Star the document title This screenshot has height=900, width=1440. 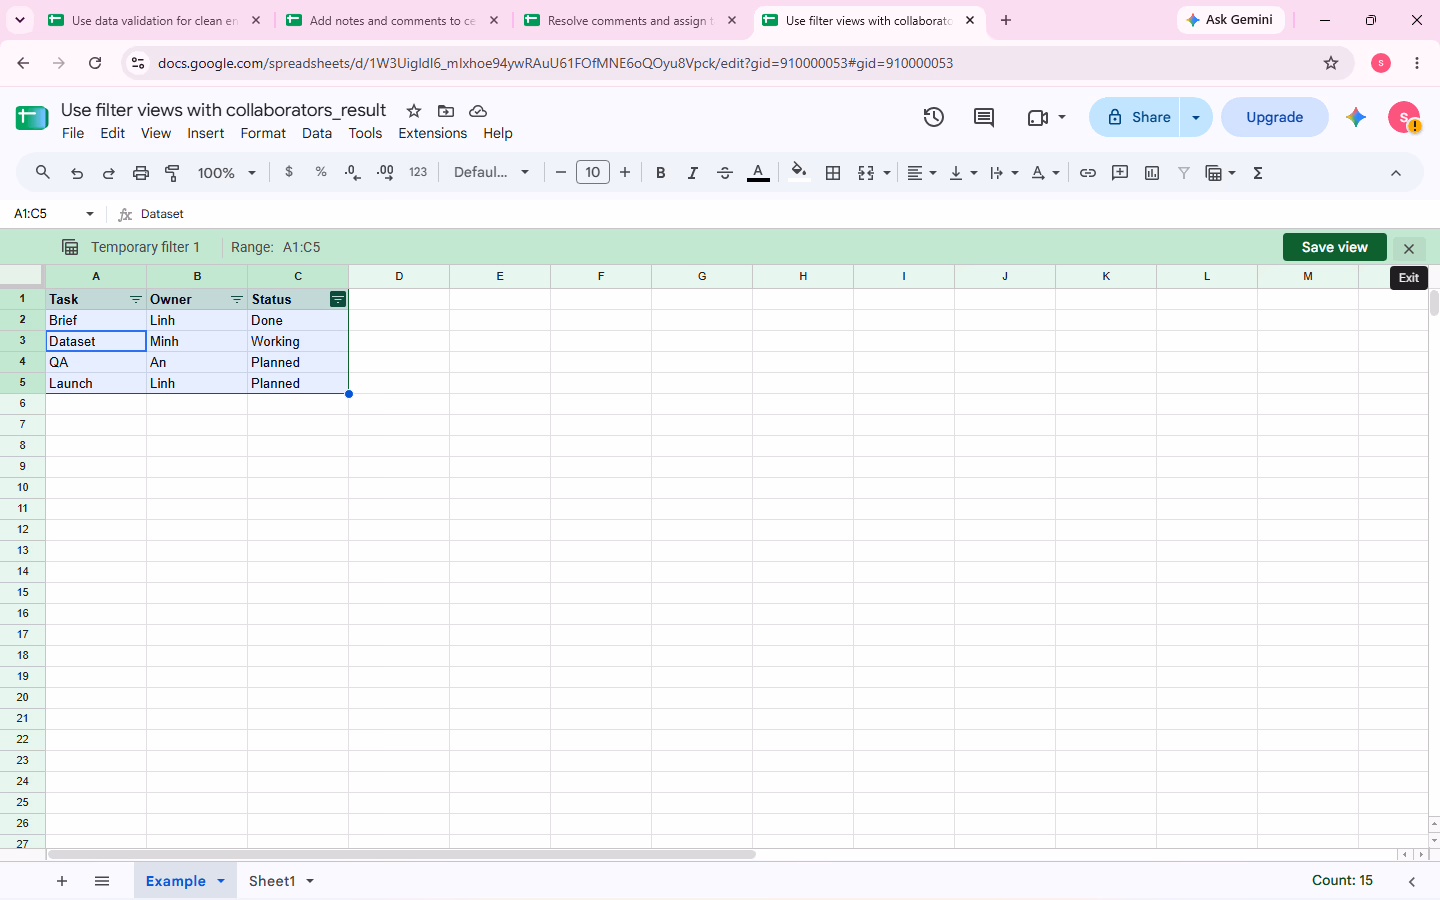tap(414, 111)
